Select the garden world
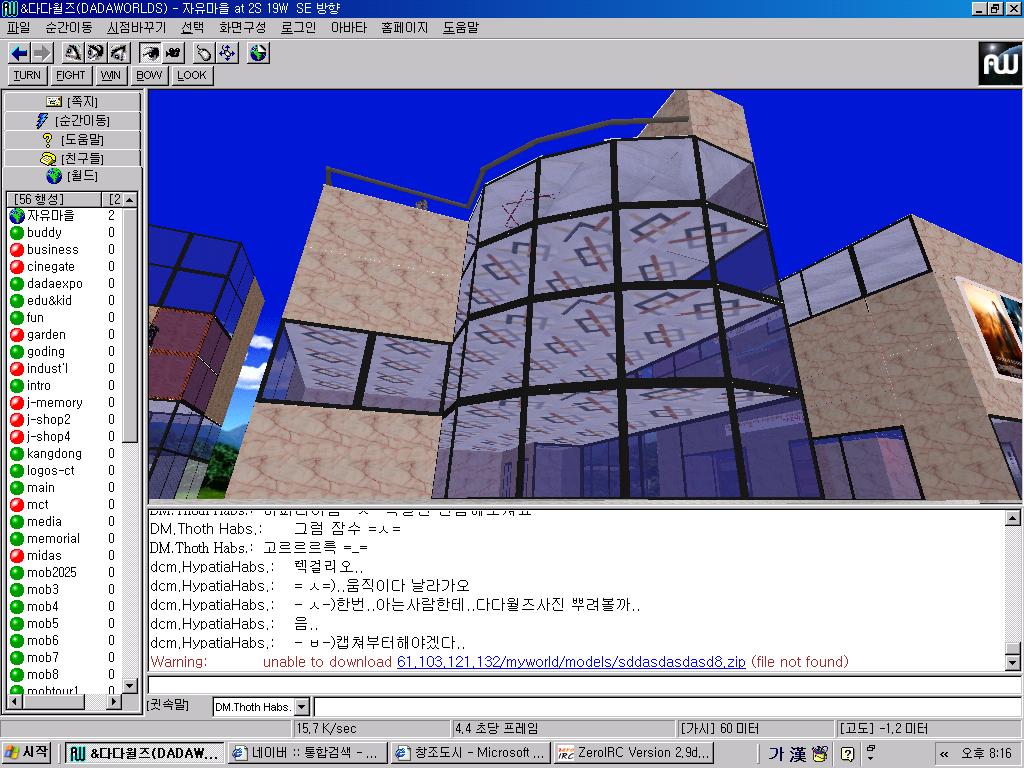This screenshot has width=1024, height=768. tap(62, 334)
